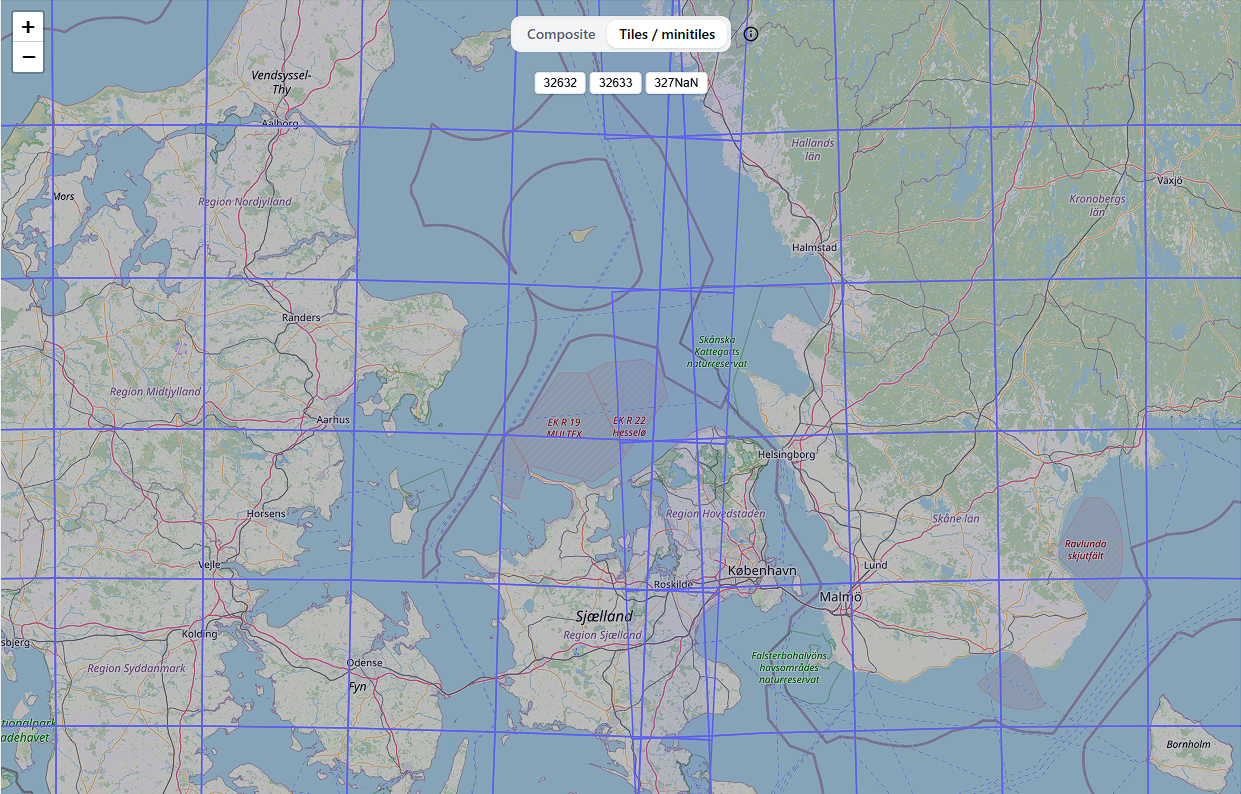1241x794 pixels.
Task: Open the info circle icon near the toolbar
Action: pyautogui.click(x=750, y=34)
